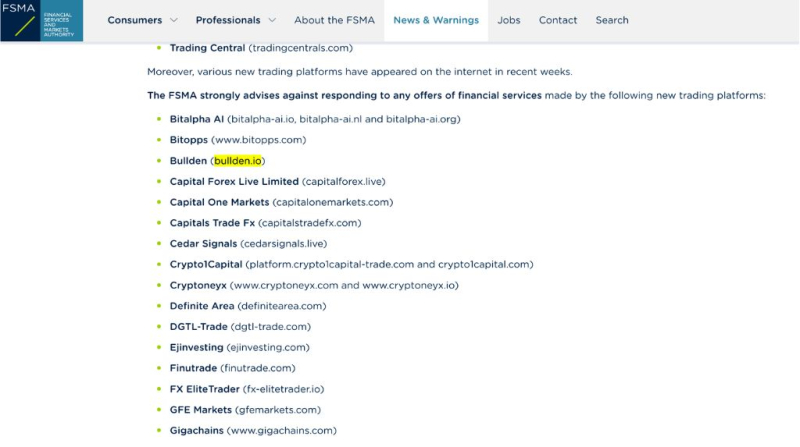Open the Jobs page
This screenshot has height=447, width=800.
[x=509, y=20]
